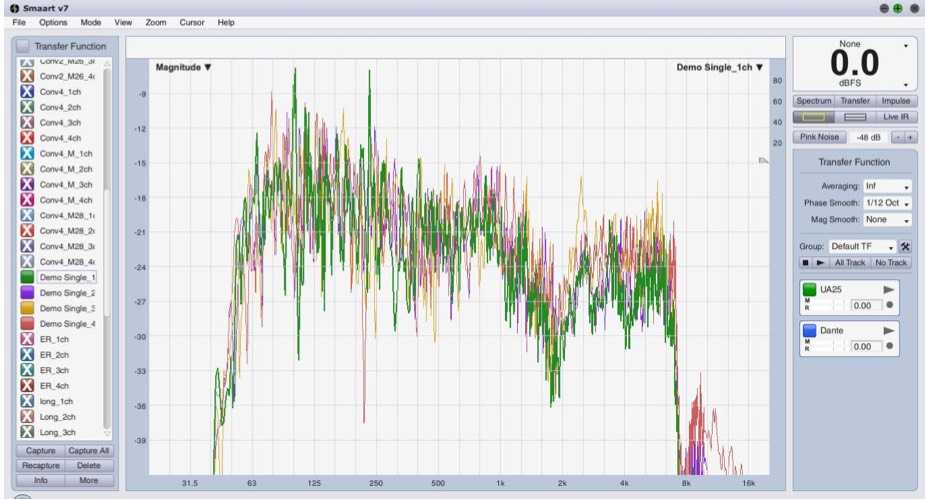The height and width of the screenshot is (500, 925).
Task: Open the Magnitude plot type dropdown
Action: (183, 67)
